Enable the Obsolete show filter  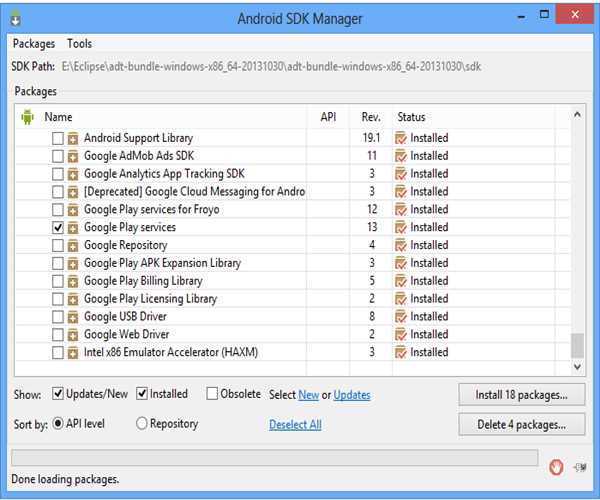(x=212, y=394)
